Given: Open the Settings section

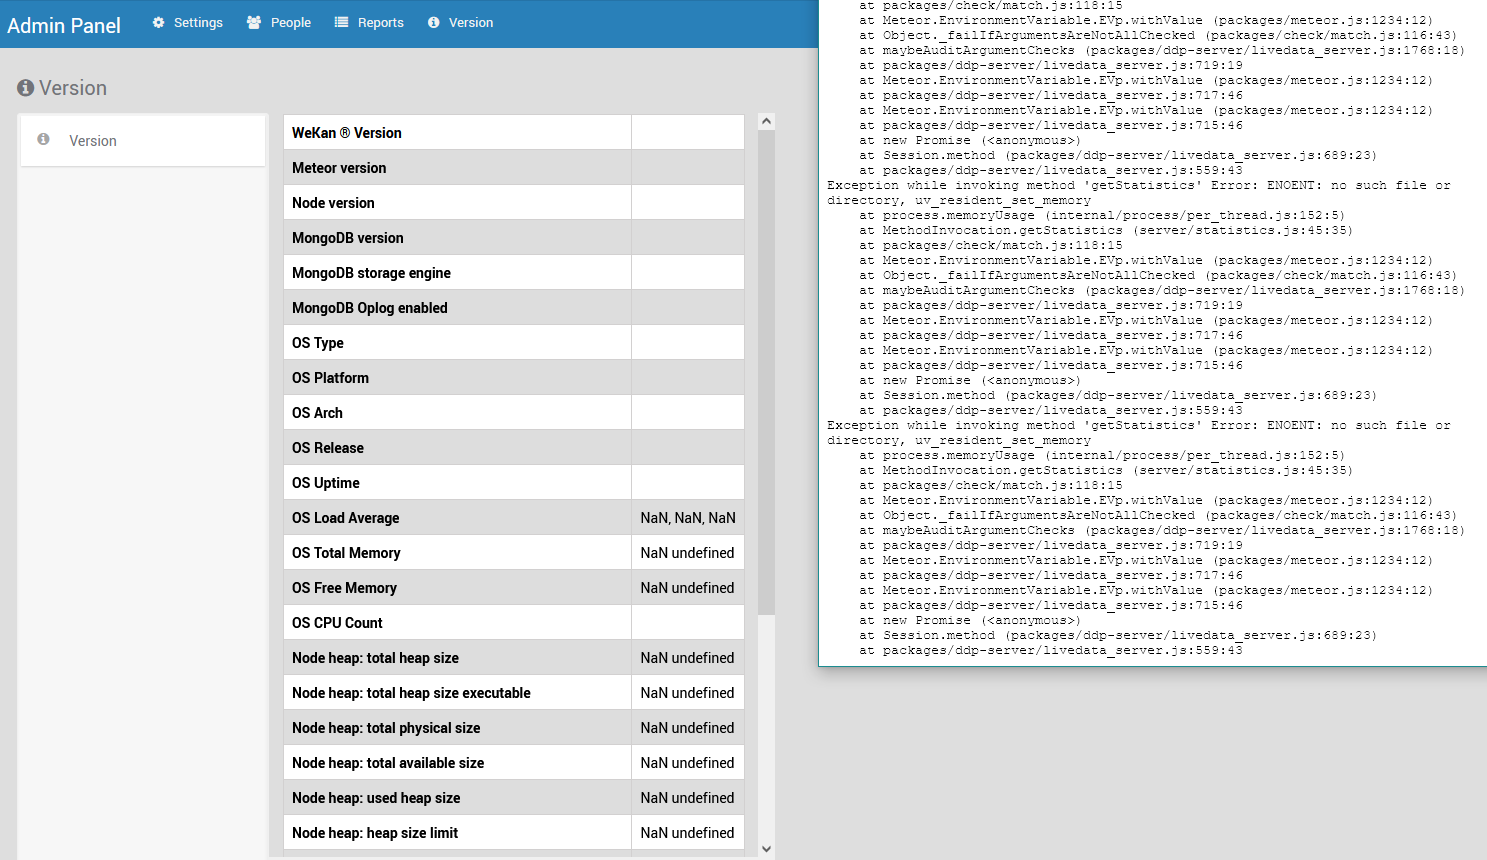Looking at the screenshot, I should pyautogui.click(x=197, y=22).
